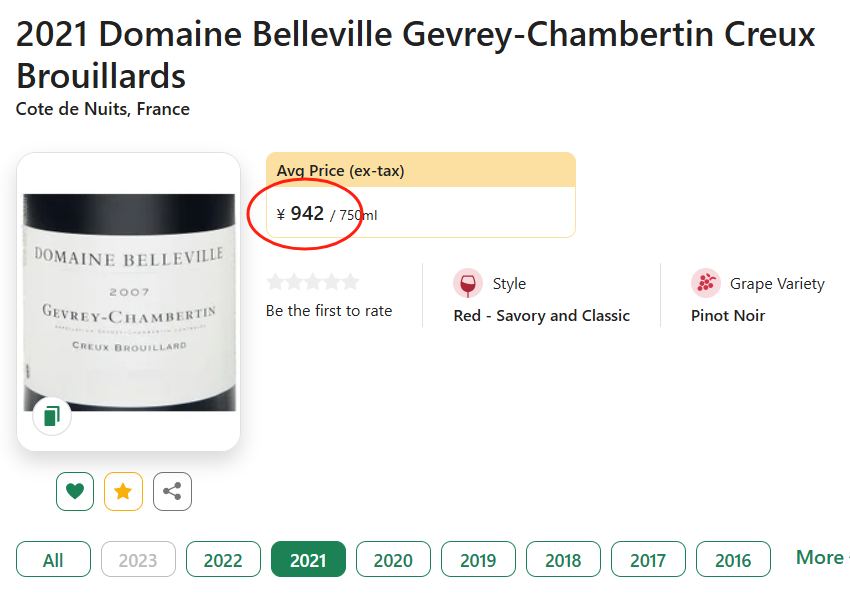850x595 pixels.
Task: Click the share icon button
Action: coord(172,491)
